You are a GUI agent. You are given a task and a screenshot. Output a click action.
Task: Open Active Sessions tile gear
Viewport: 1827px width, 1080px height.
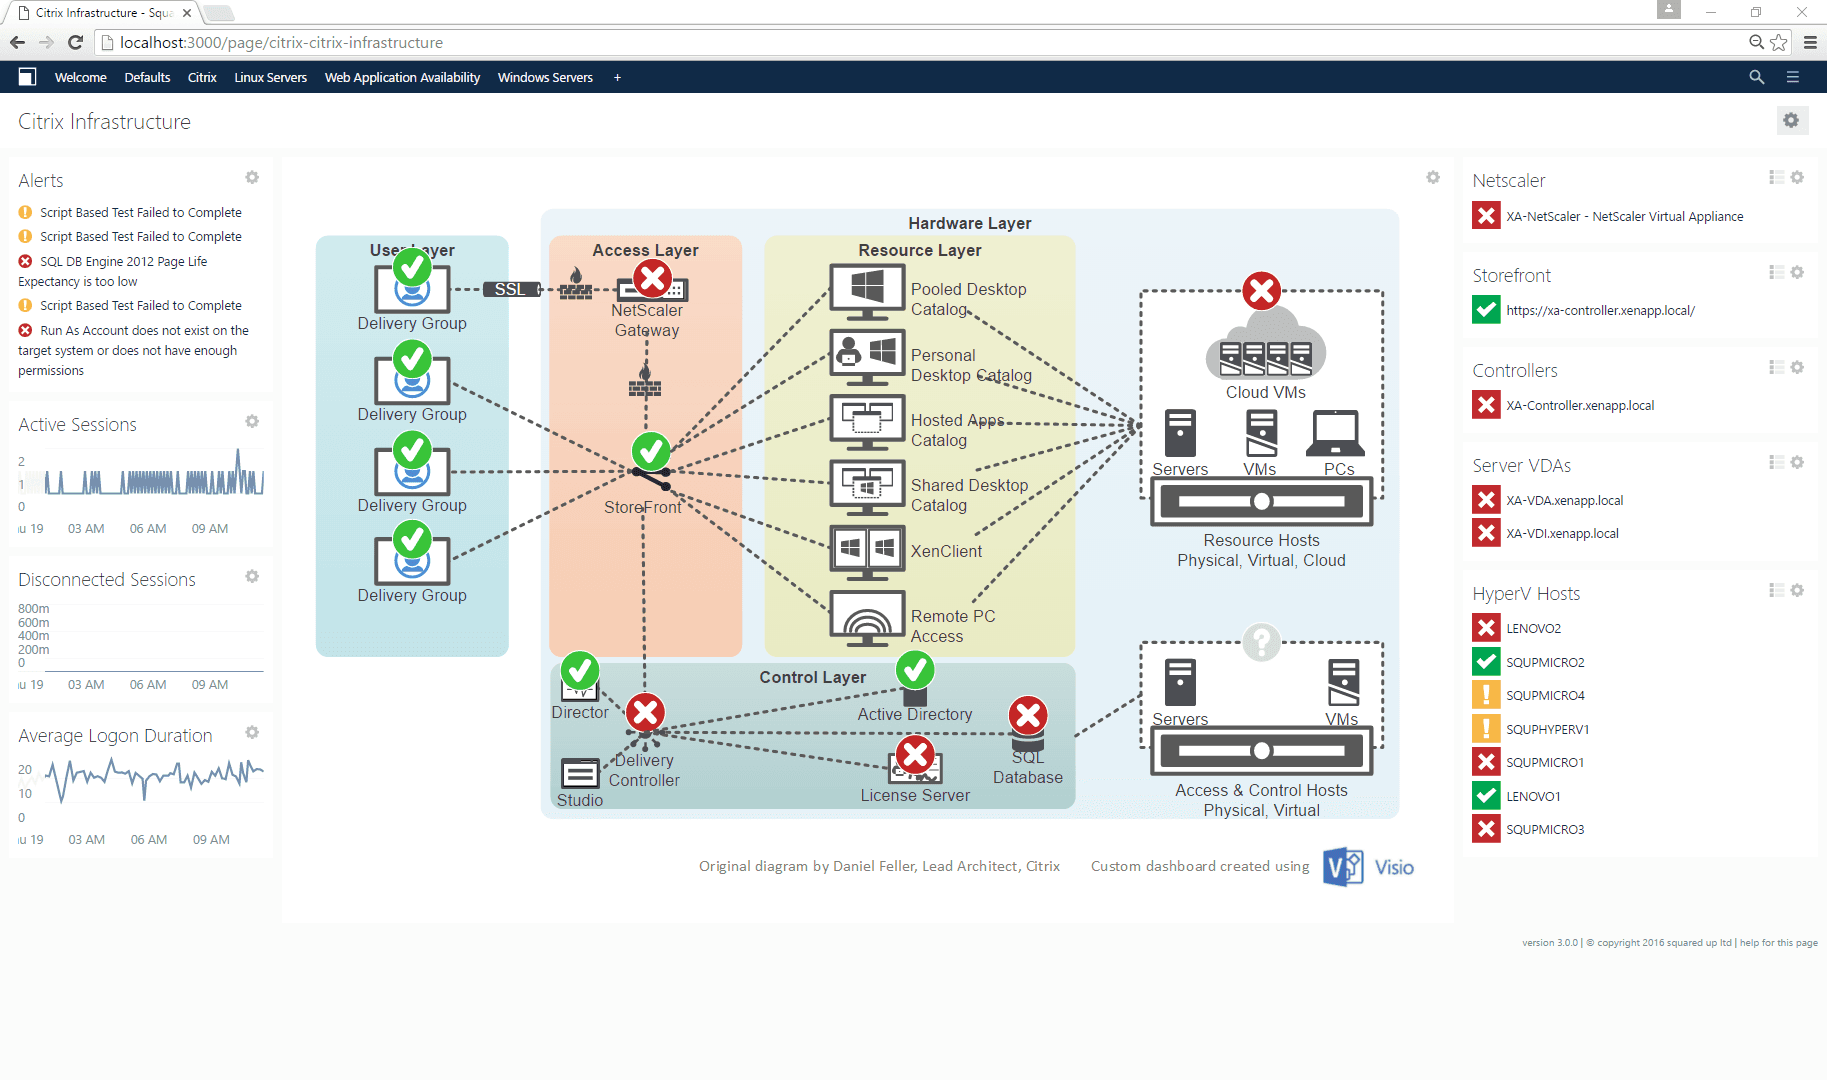[x=252, y=421]
